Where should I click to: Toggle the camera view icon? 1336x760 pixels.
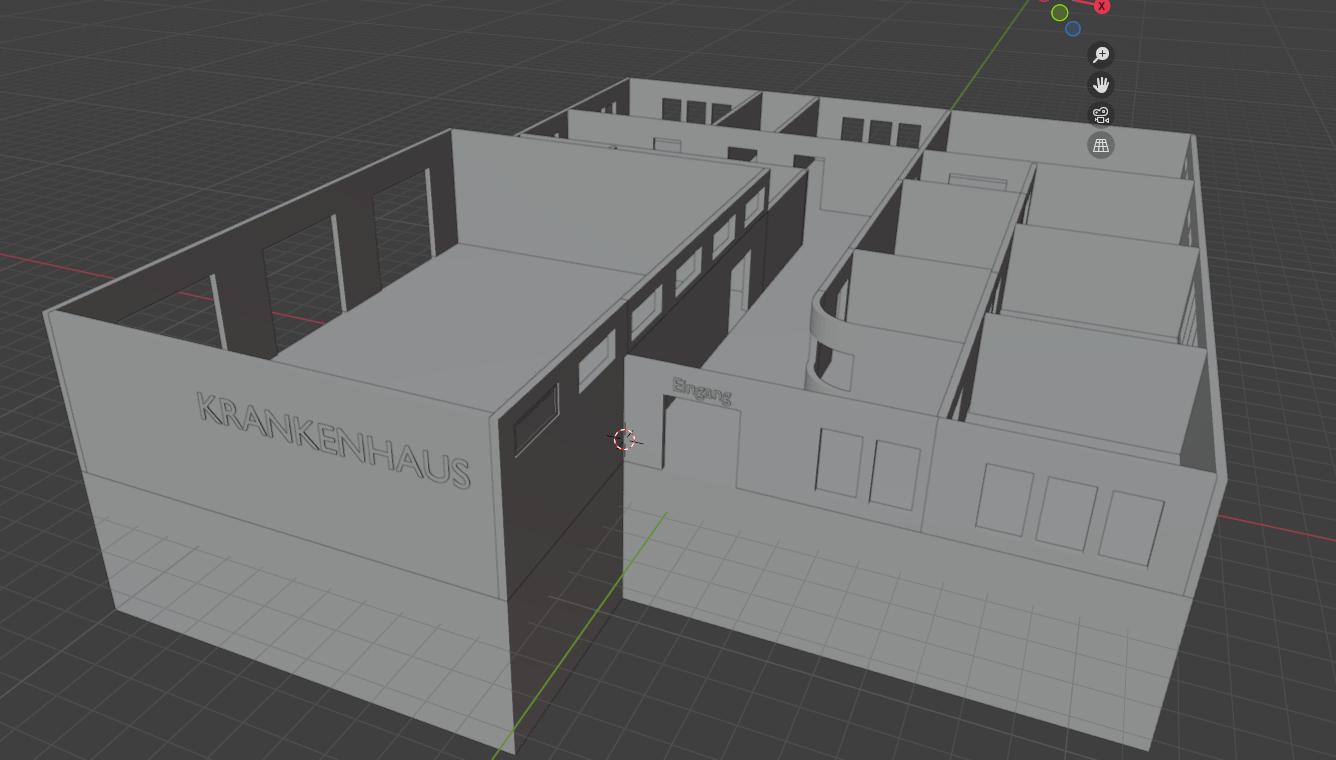tap(1101, 115)
